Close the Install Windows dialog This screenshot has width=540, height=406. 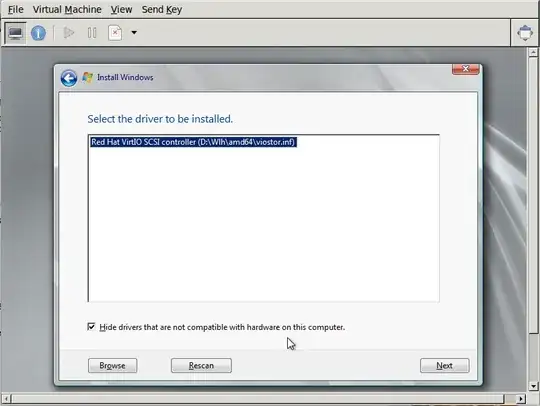tap(466, 69)
